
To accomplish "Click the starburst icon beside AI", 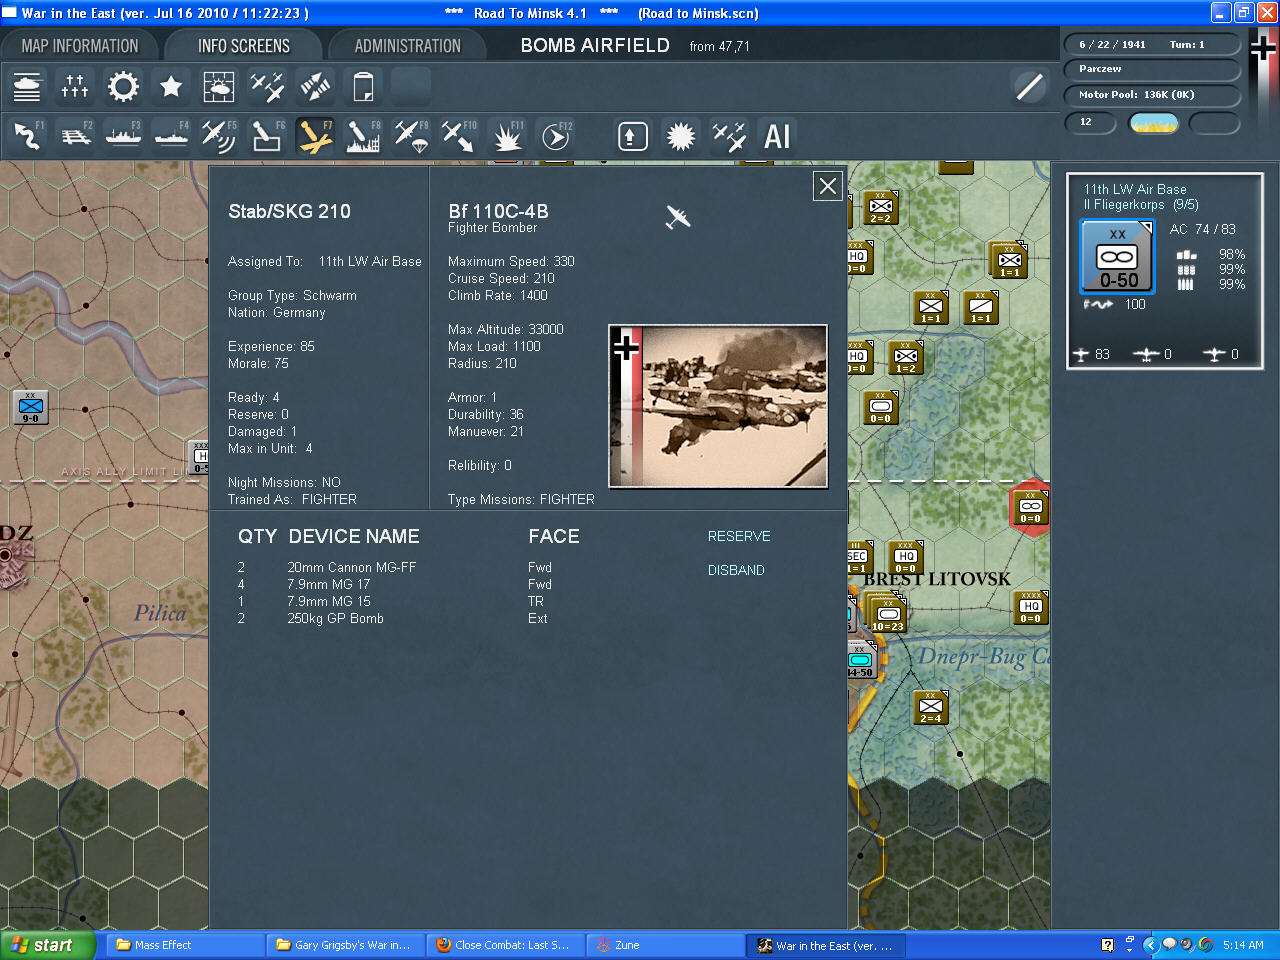I will click(680, 136).
